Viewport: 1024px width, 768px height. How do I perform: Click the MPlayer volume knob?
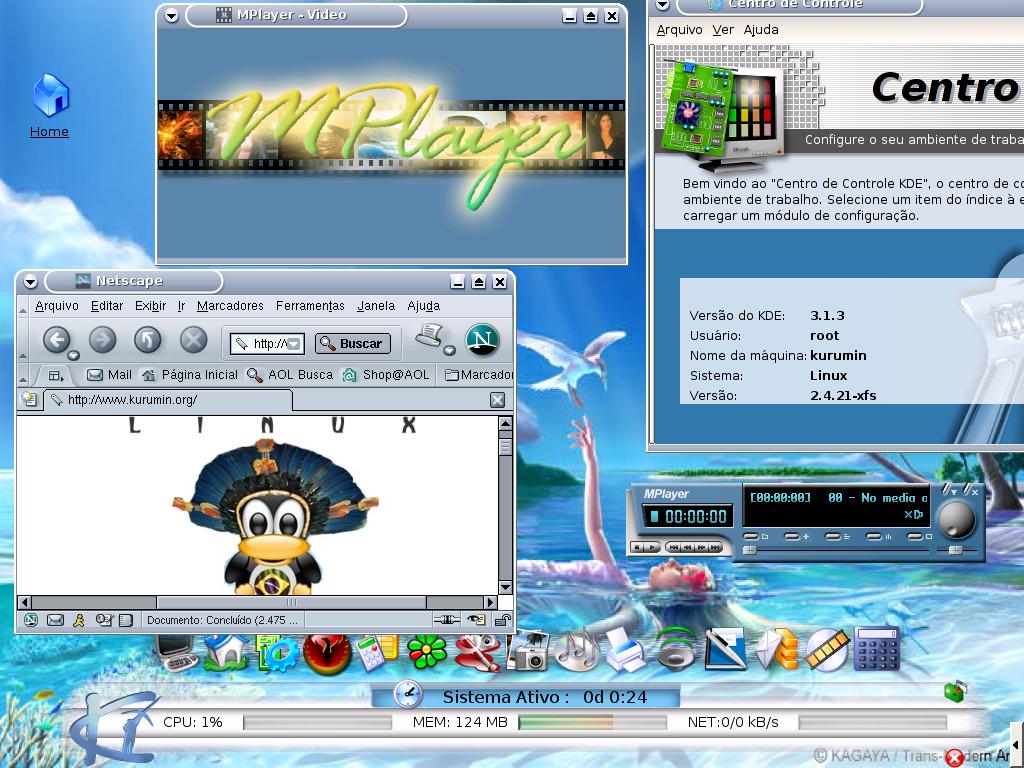[x=957, y=519]
